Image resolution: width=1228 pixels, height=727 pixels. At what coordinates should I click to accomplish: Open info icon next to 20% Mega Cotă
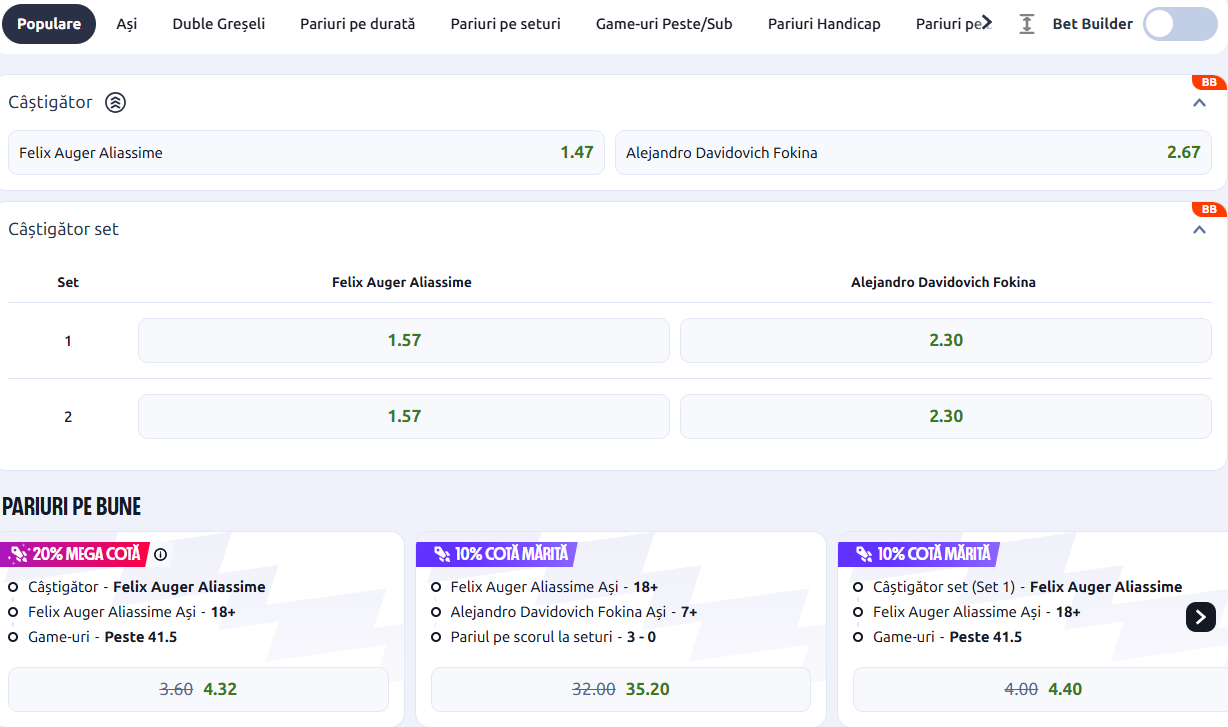click(x=160, y=554)
